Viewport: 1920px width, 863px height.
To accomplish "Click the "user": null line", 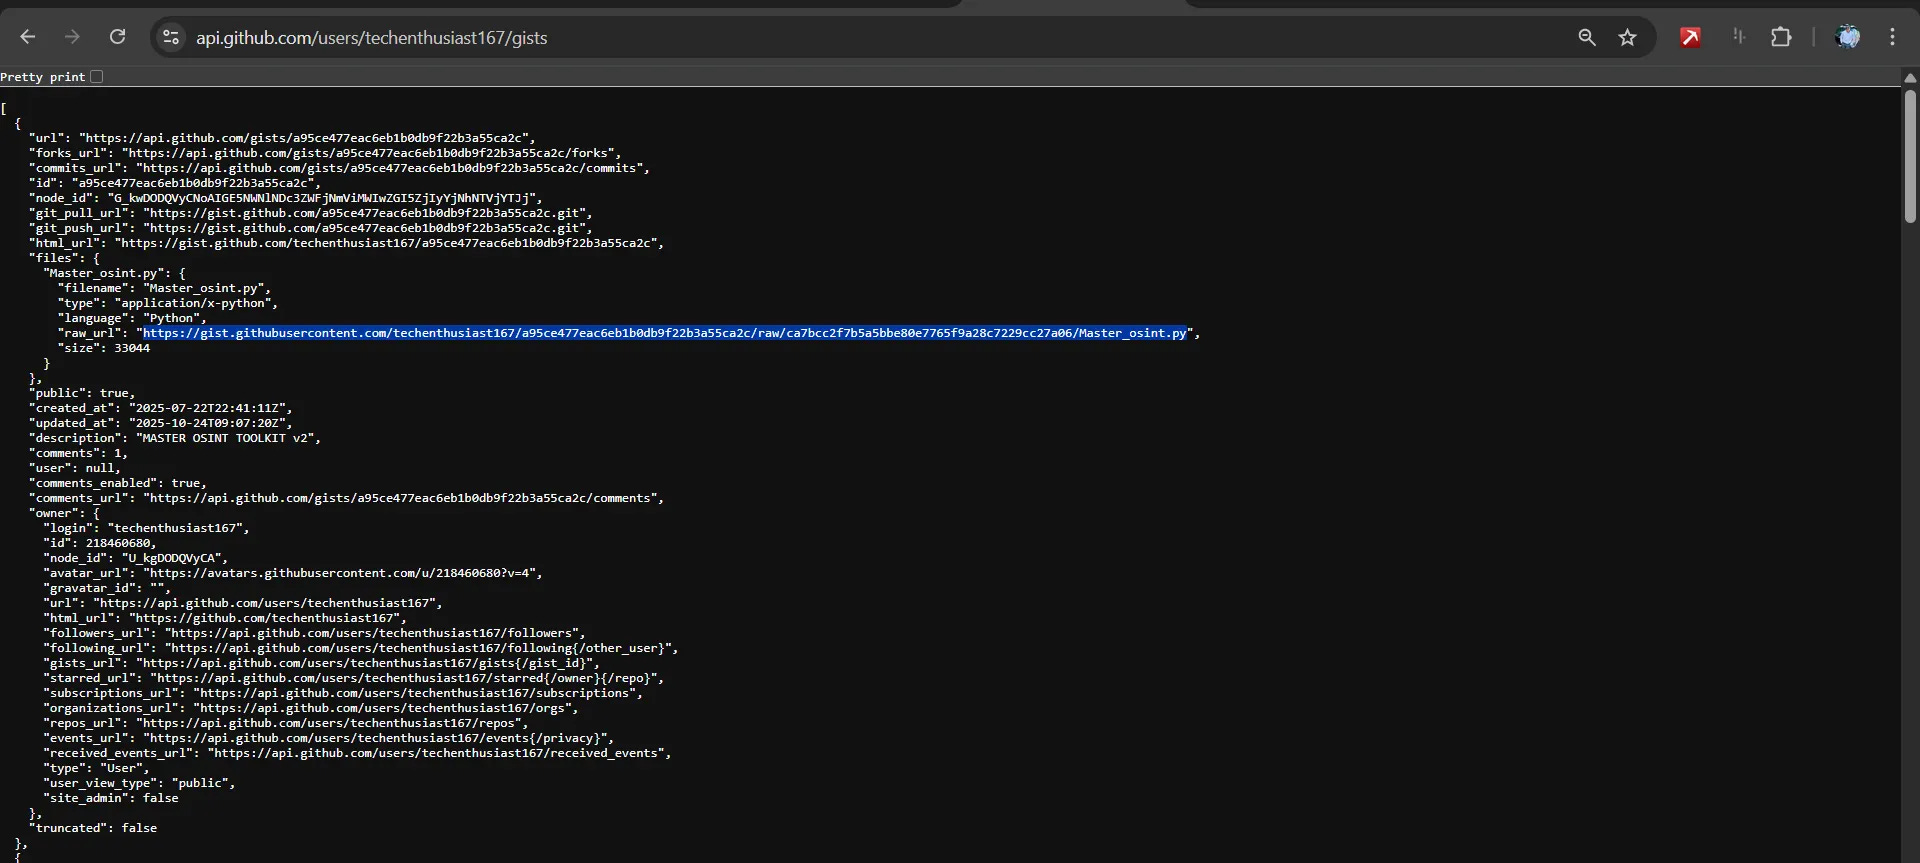I will coord(75,468).
